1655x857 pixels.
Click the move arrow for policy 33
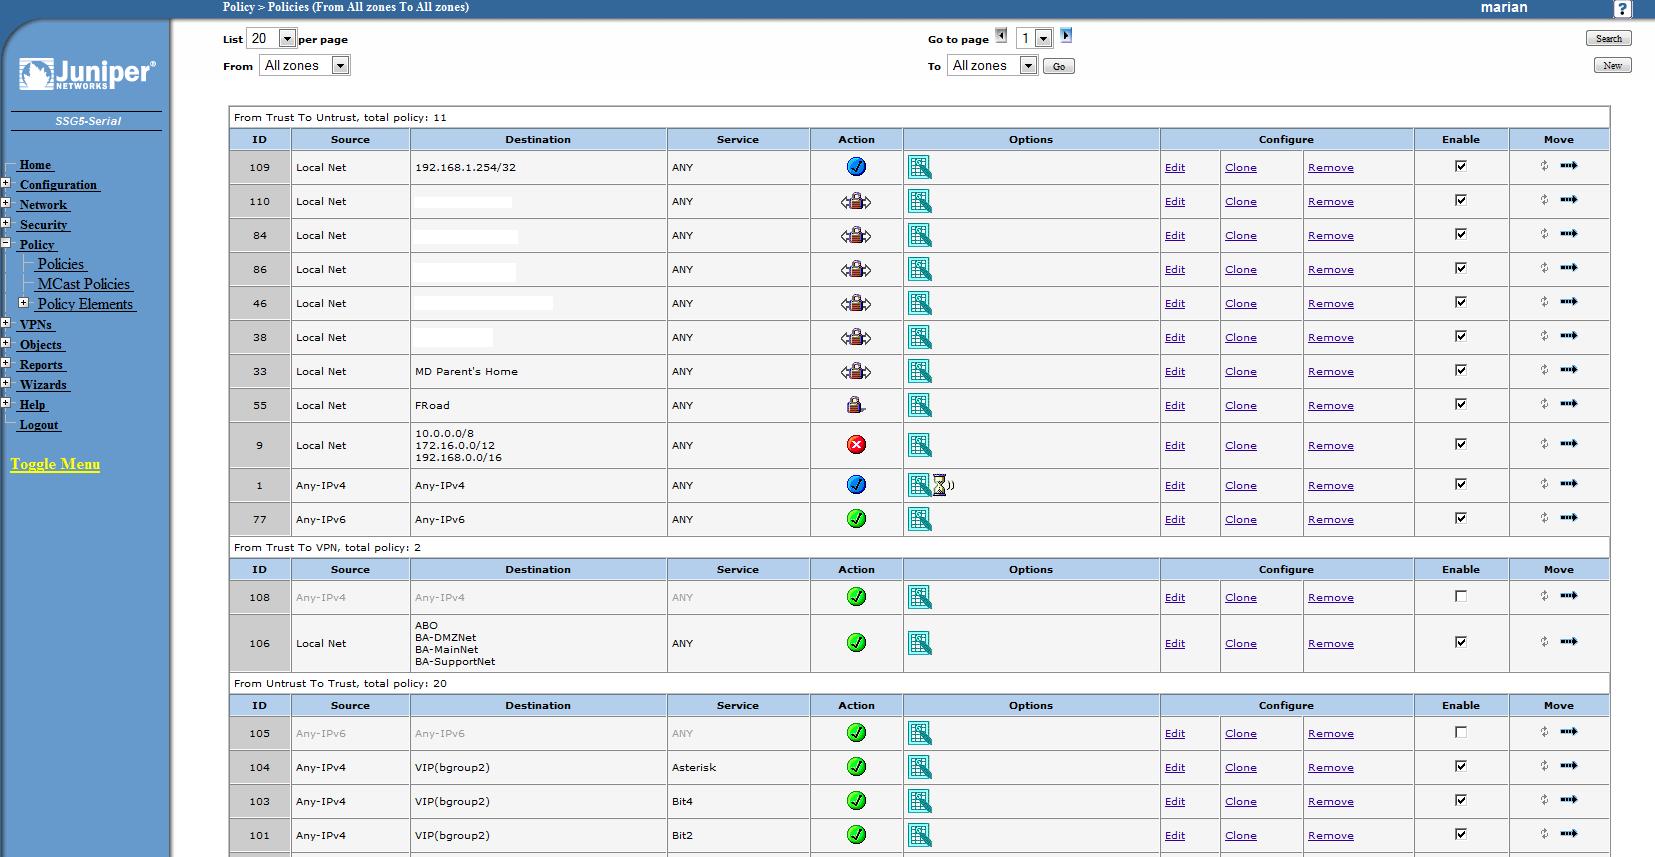1569,370
